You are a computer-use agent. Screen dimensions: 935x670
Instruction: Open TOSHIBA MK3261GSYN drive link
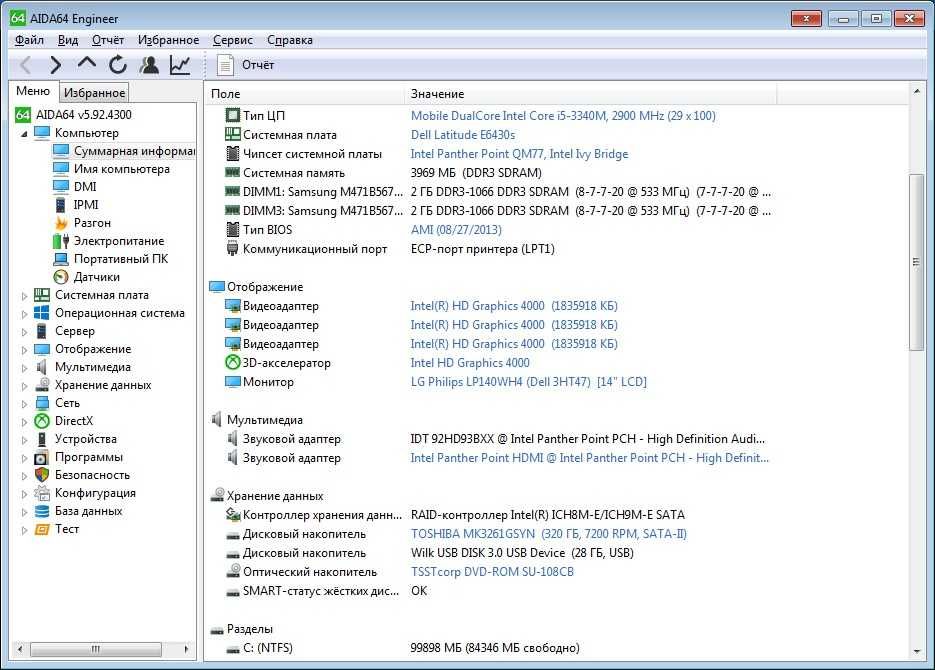click(x=549, y=533)
